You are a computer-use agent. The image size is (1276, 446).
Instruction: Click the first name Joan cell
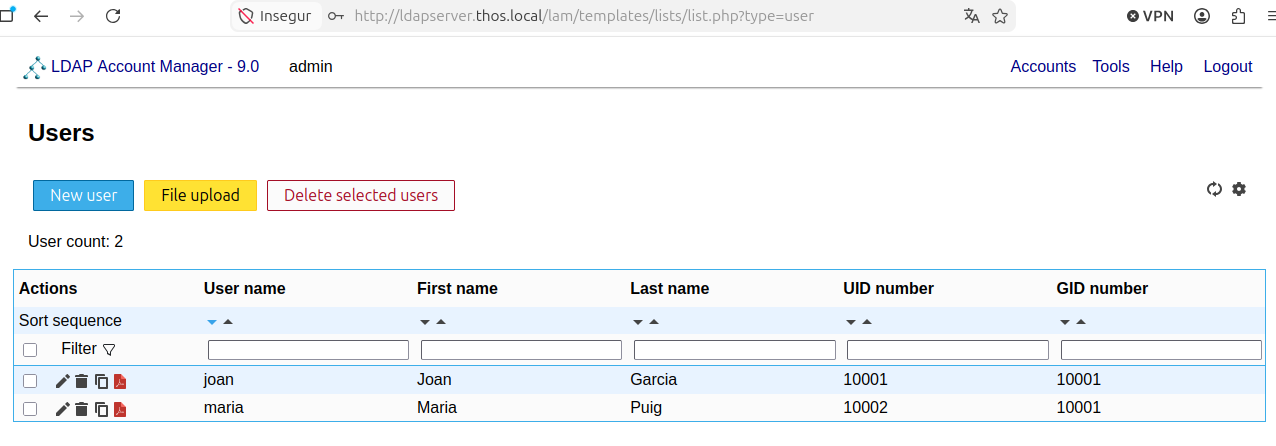[x=434, y=380]
